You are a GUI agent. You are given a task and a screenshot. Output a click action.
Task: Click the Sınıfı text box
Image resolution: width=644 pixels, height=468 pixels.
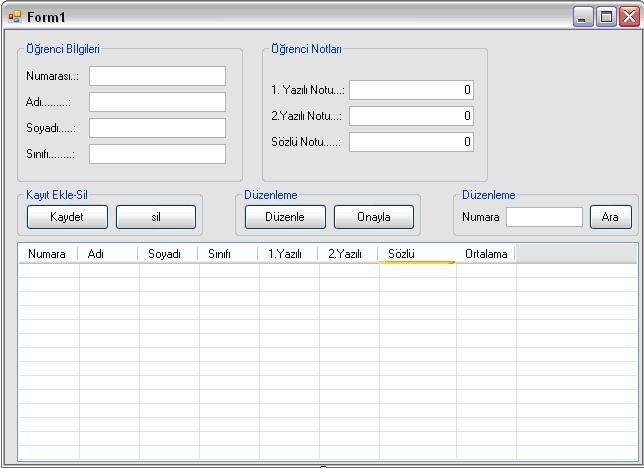point(157,154)
